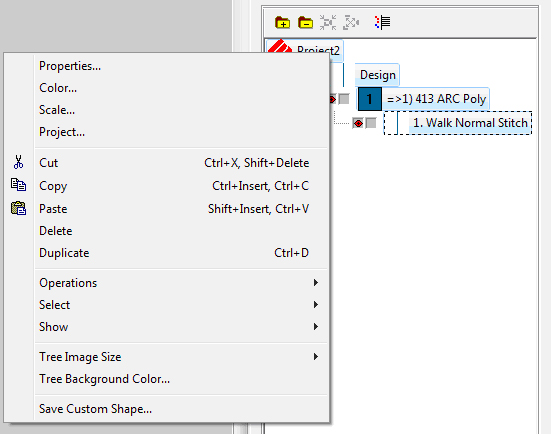Toggle gray lock box of Walk Normal Stitch
The width and height of the screenshot is (551, 434).
click(x=371, y=123)
